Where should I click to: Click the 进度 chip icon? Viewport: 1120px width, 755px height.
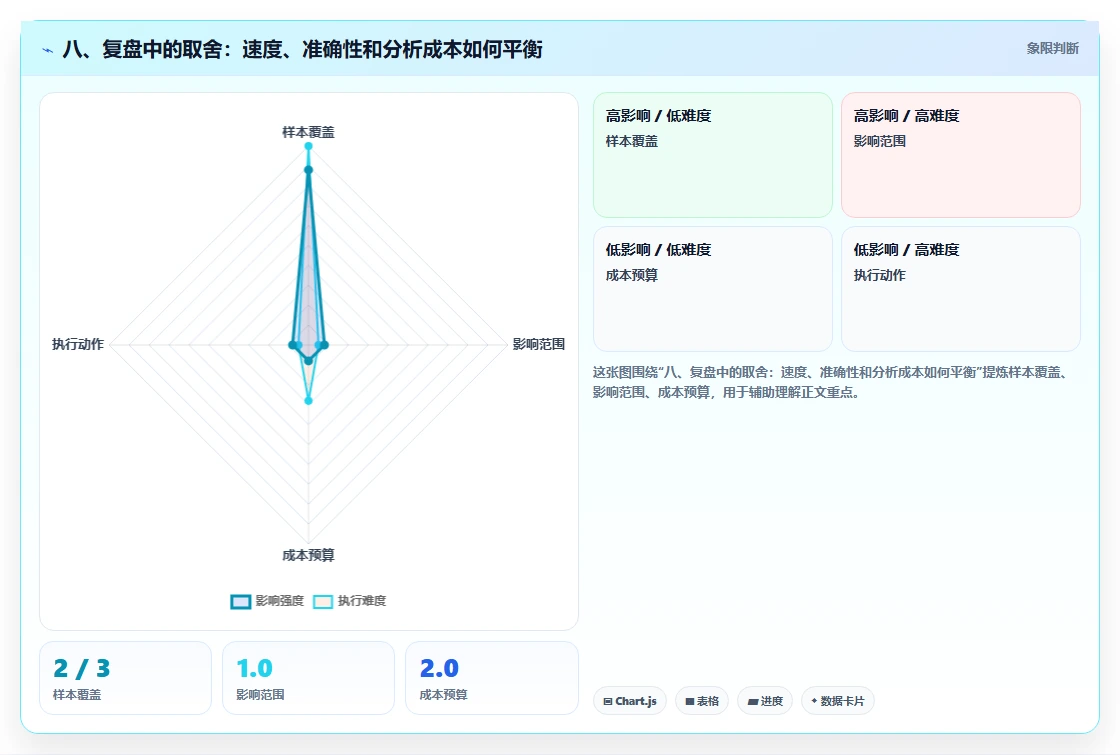752,701
